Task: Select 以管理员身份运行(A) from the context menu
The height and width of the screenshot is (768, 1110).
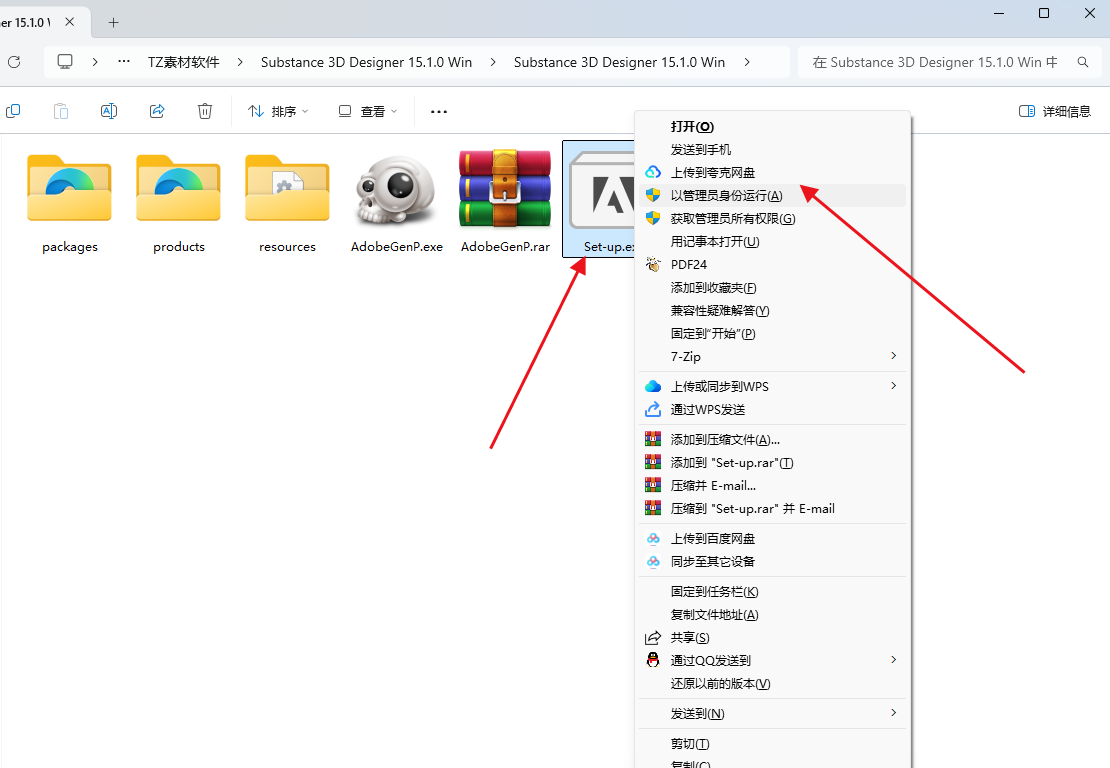Action: point(718,195)
